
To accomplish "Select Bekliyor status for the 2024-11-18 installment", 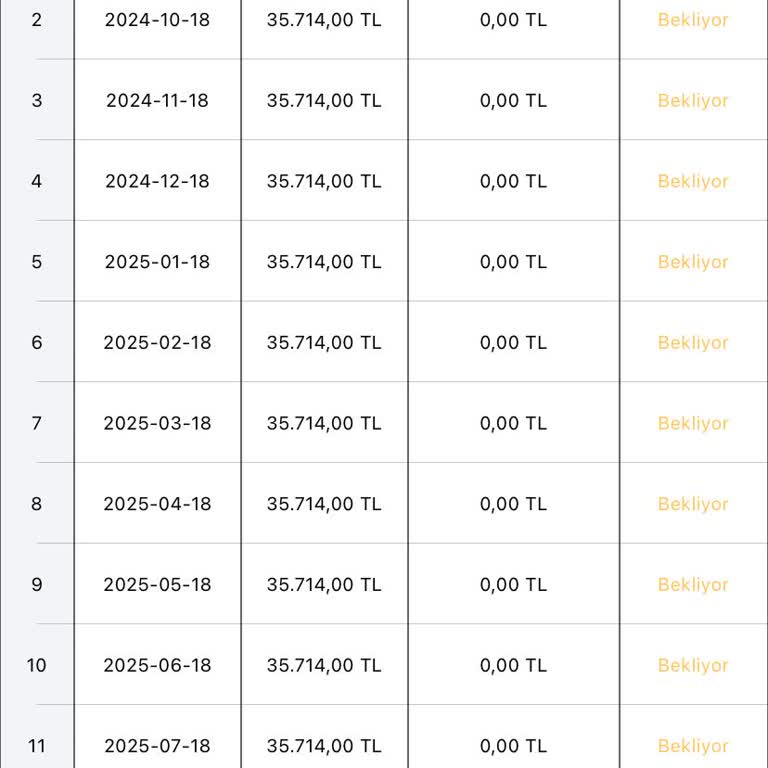I will 693,101.
